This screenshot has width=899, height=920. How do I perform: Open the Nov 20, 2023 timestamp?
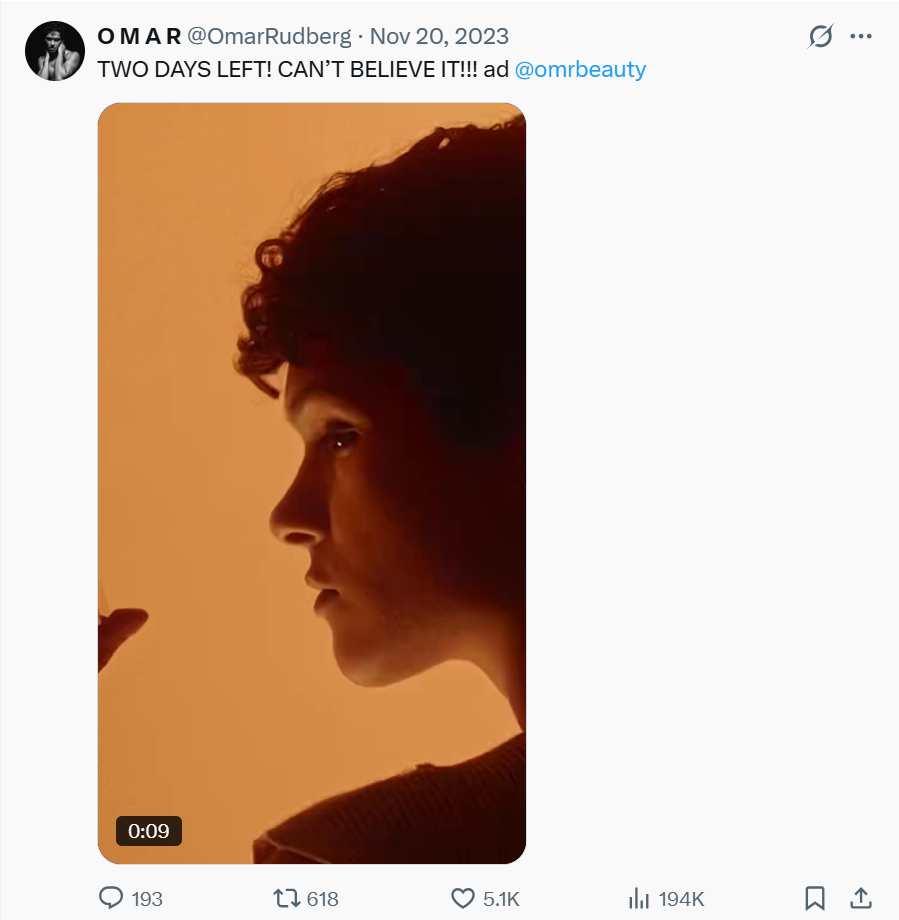tap(439, 37)
